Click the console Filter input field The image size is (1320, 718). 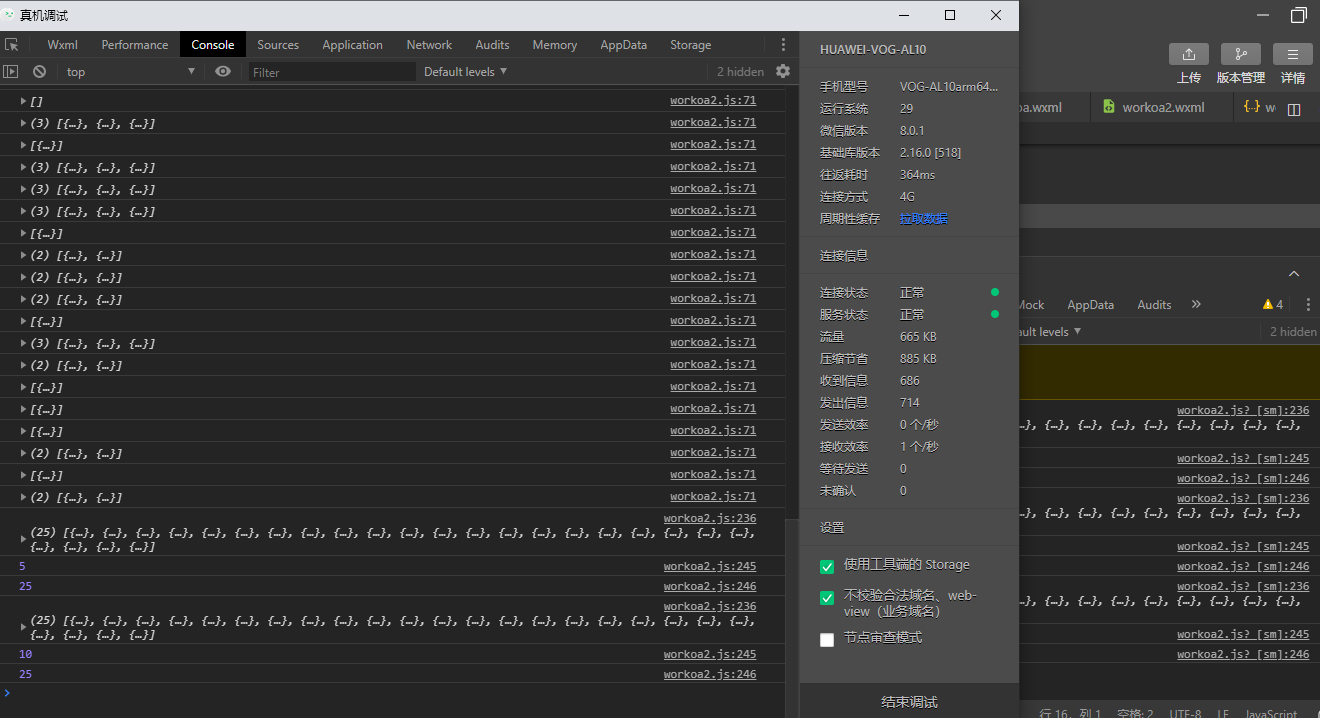coord(331,72)
